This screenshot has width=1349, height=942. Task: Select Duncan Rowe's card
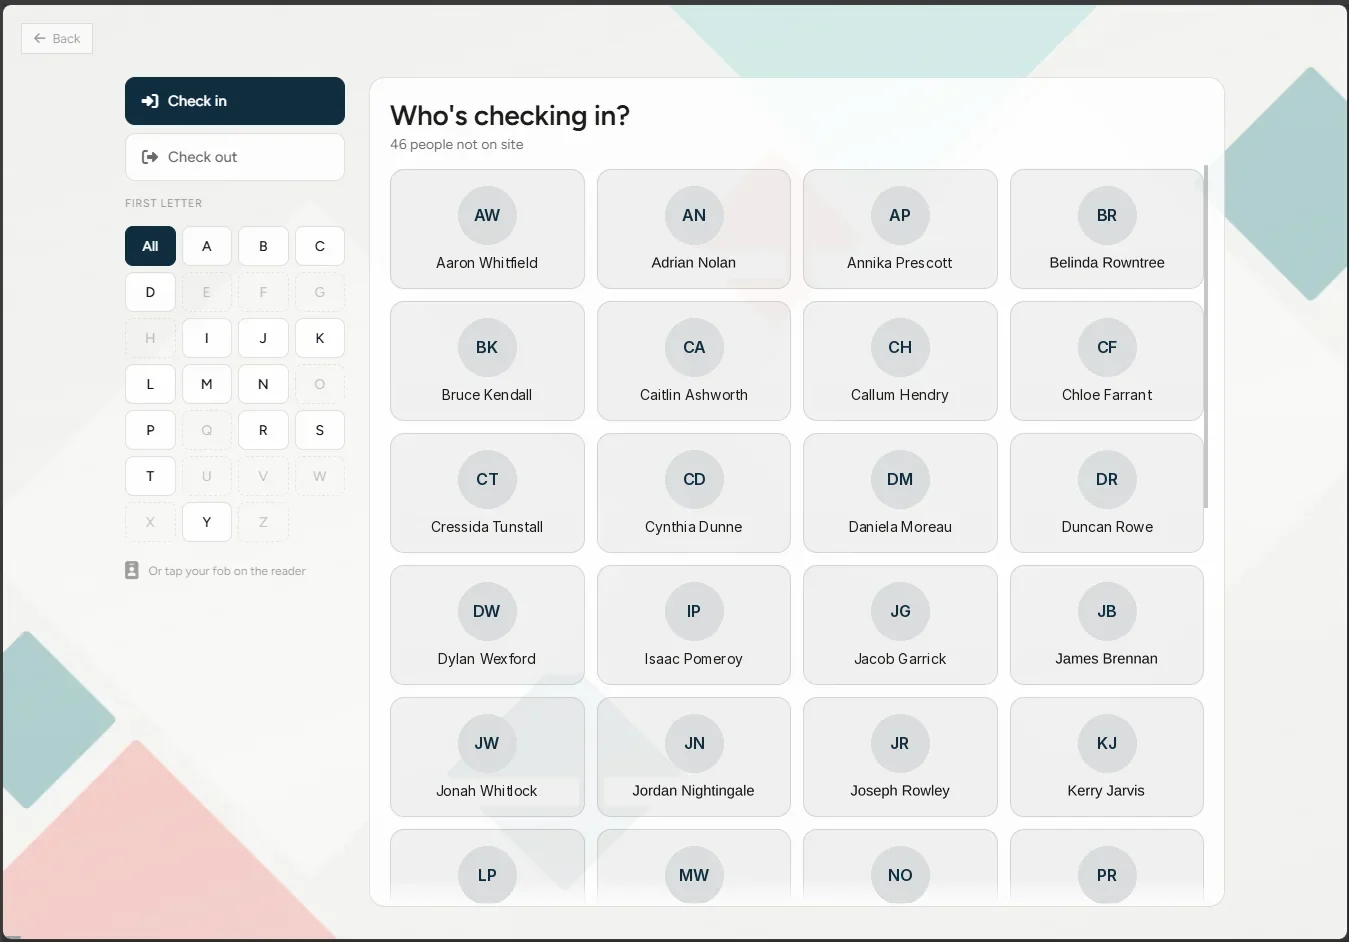pyautogui.click(x=1107, y=493)
